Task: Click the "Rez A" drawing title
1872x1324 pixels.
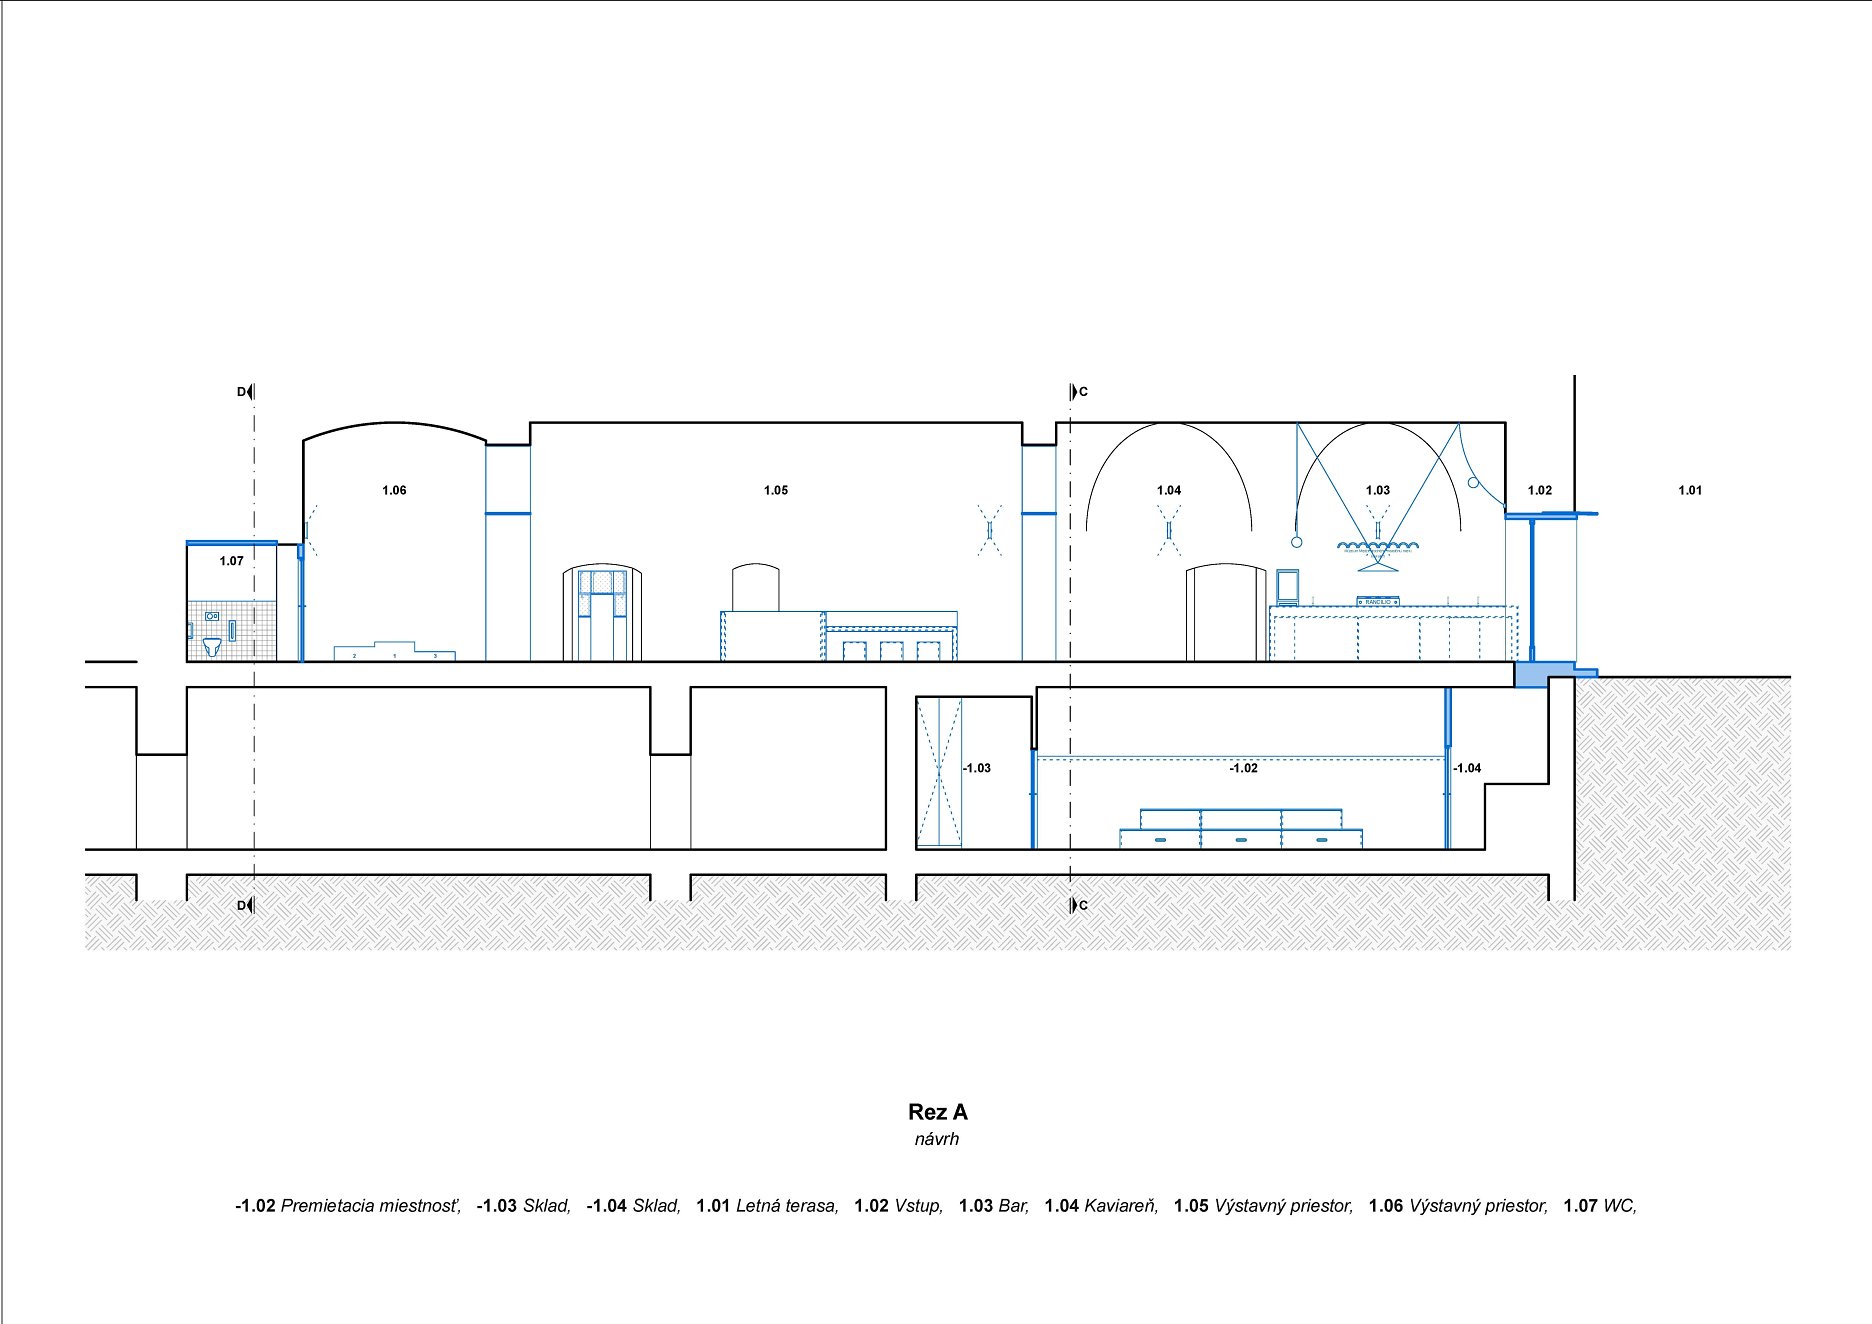Action: 937,1112
